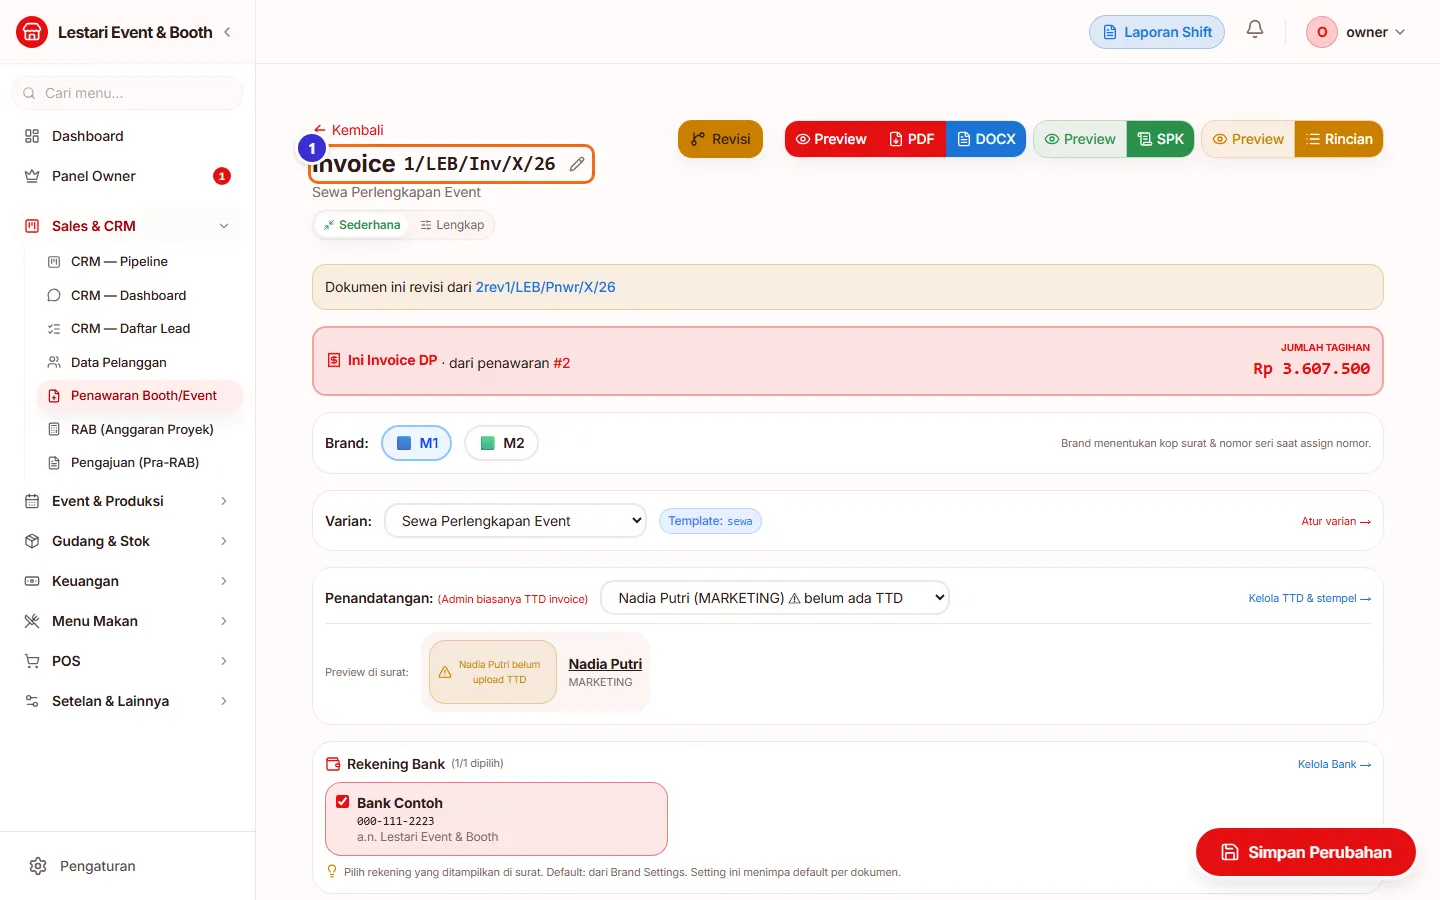Expand the Event & Produksi menu
The width and height of the screenshot is (1440, 900).
[128, 501]
